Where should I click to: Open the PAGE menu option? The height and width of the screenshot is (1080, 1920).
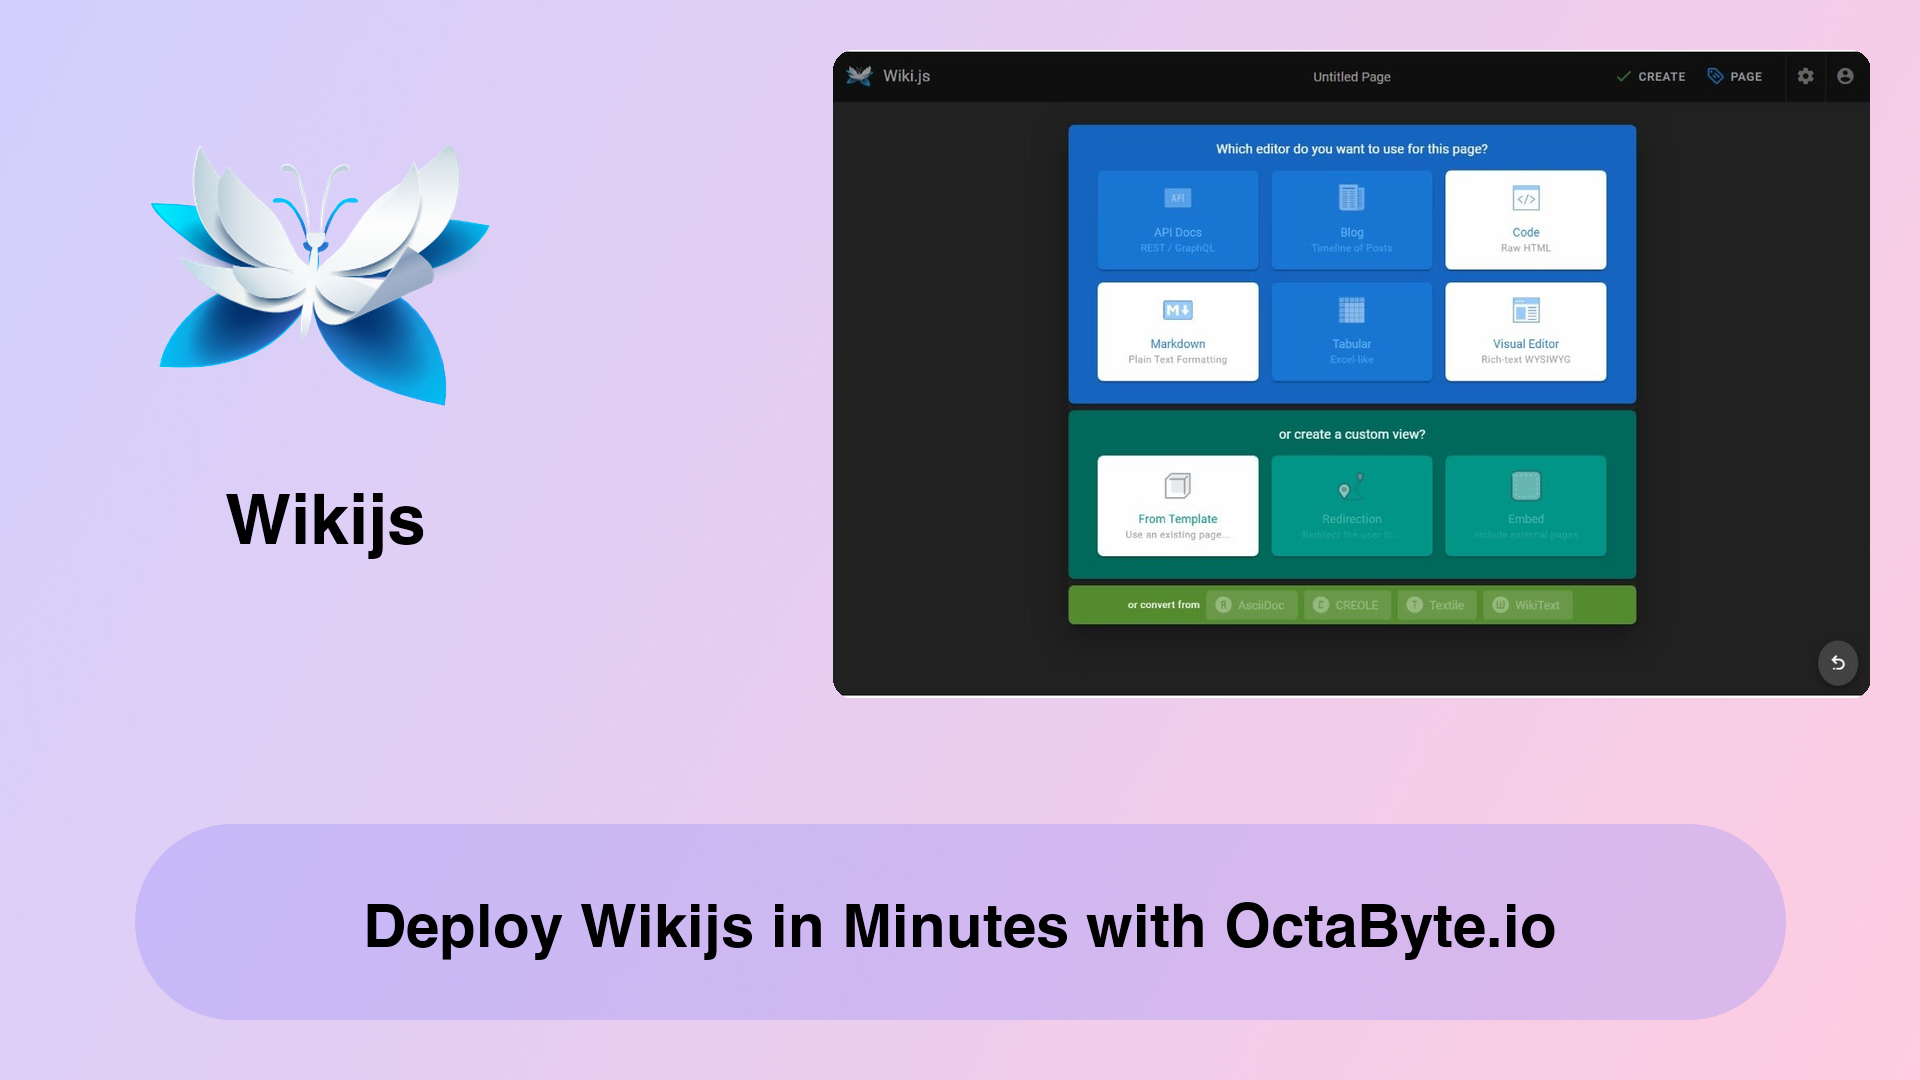1735,75
